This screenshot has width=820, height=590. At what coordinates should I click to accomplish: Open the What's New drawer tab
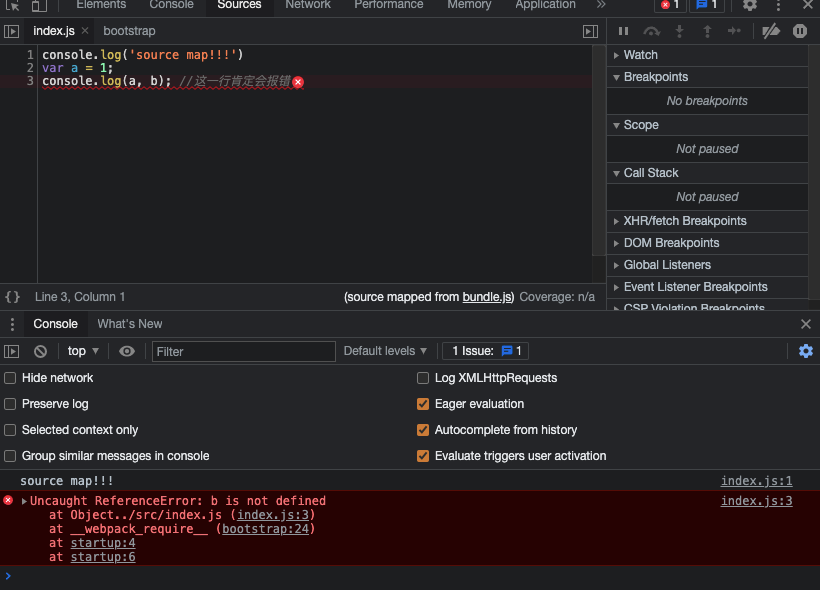pyautogui.click(x=130, y=324)
